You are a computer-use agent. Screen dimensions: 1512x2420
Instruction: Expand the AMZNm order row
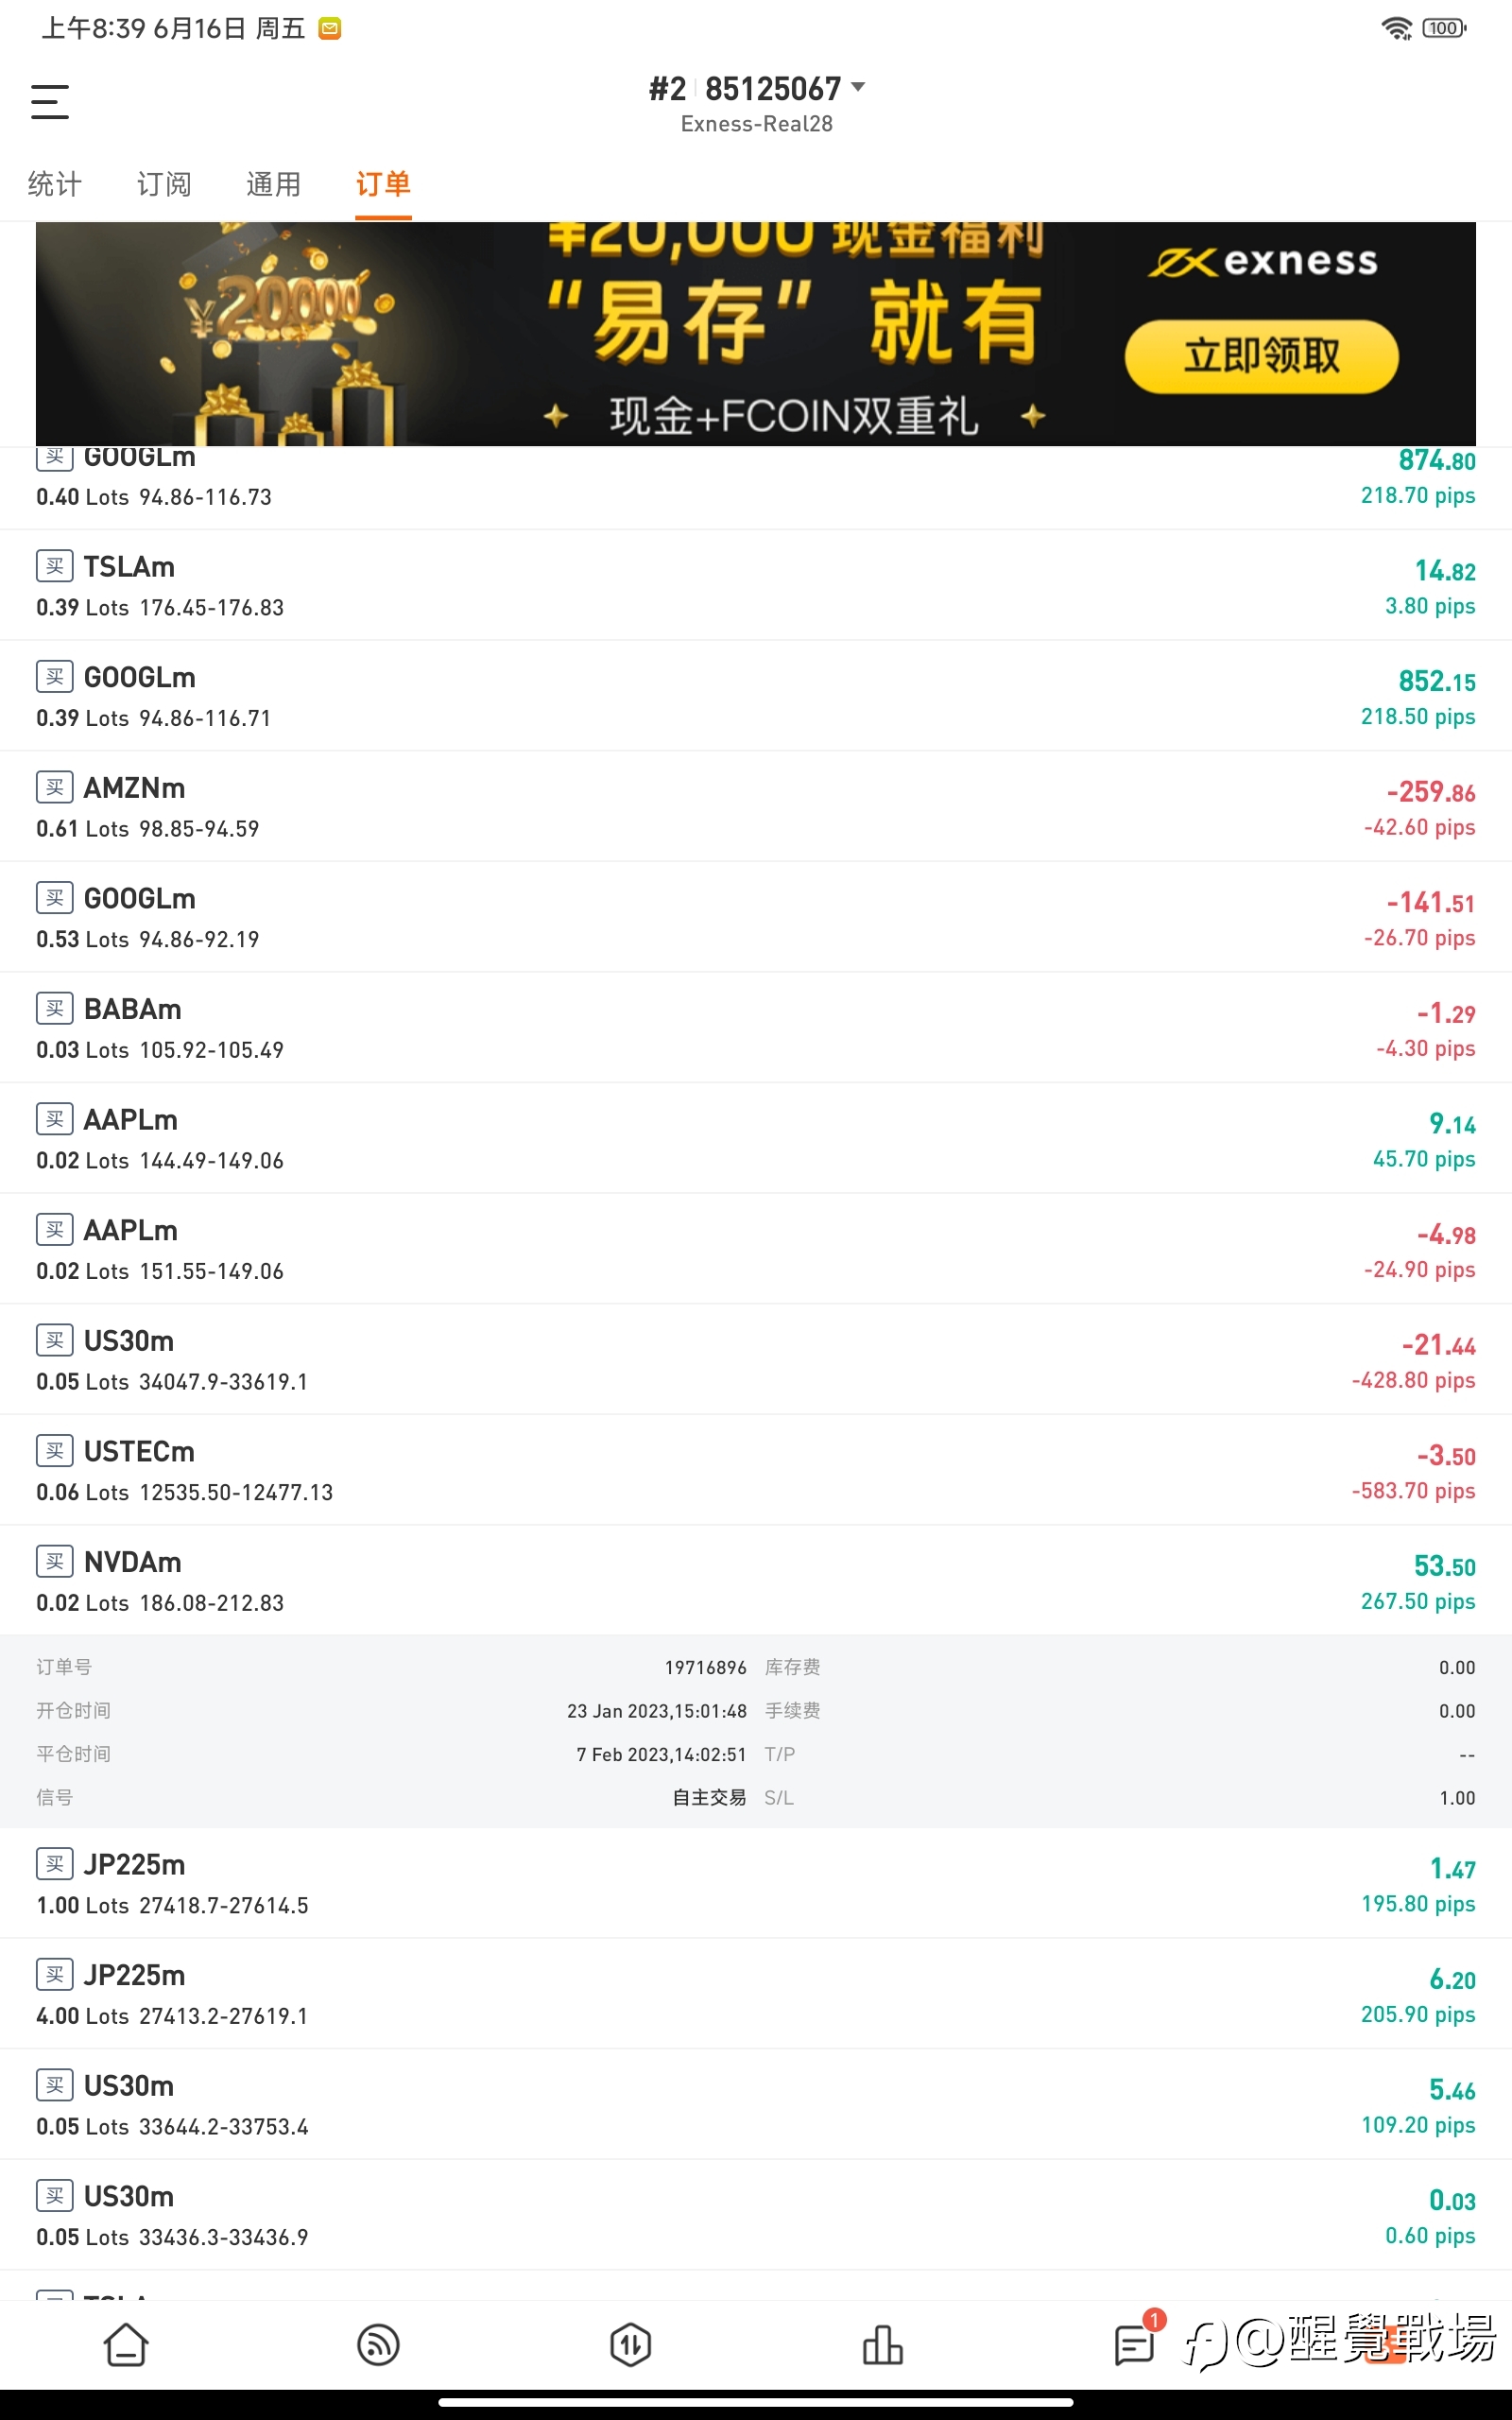click(756, 806)
